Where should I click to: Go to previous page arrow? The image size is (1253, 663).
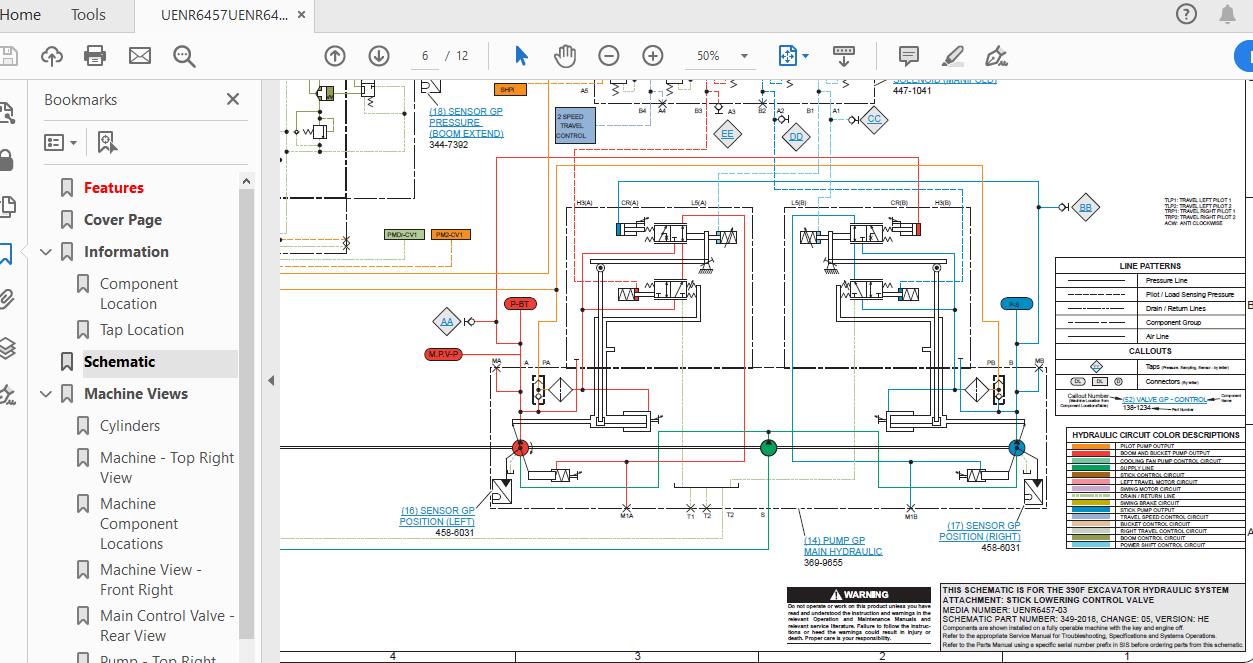335,56
